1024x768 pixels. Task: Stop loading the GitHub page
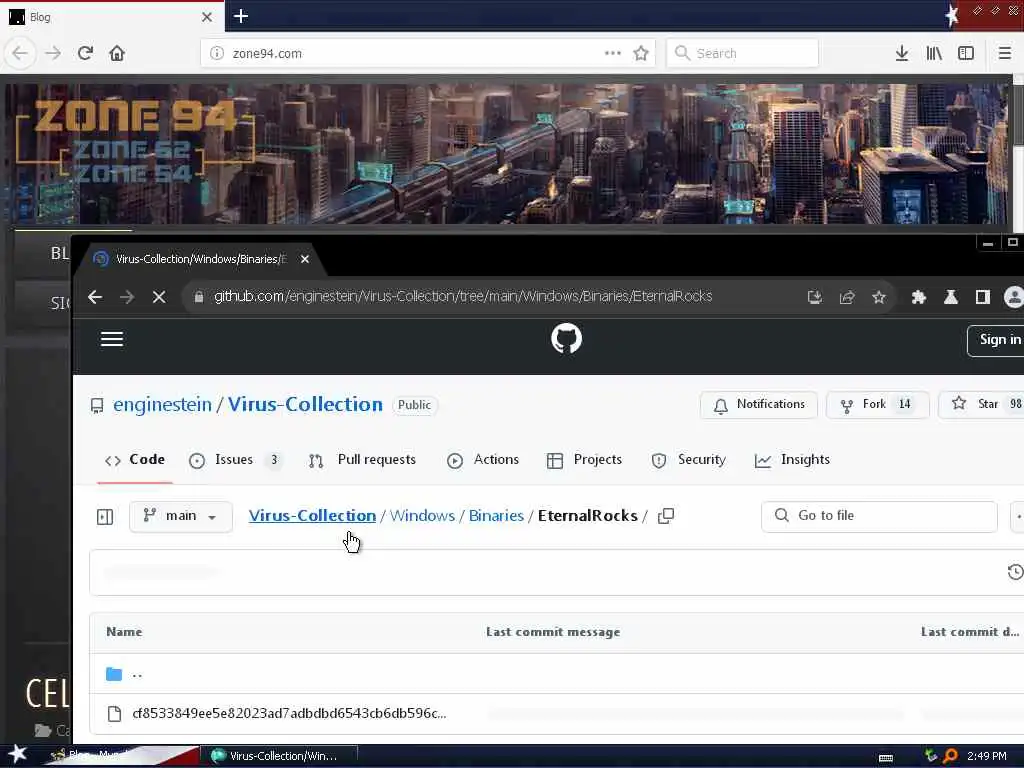(x=159, y=297)
